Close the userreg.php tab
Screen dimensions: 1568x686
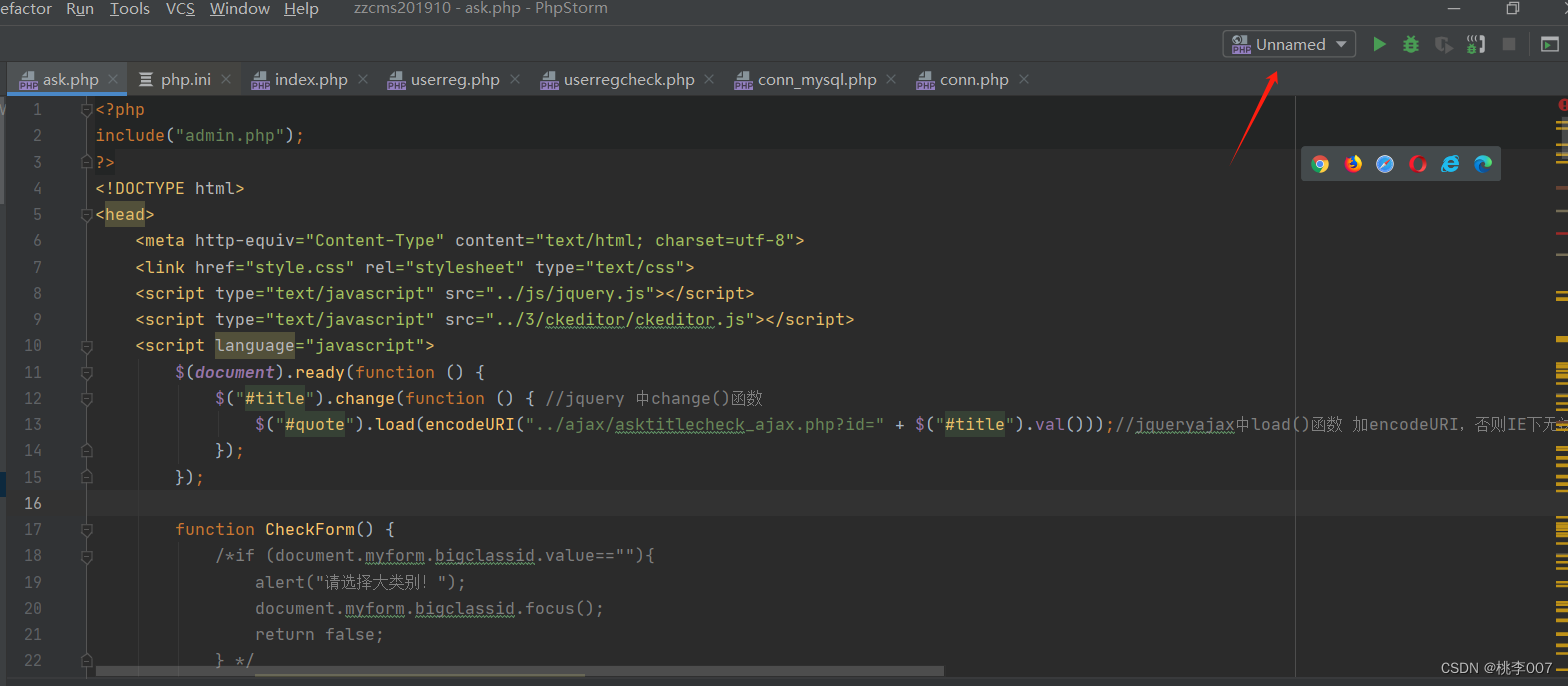pyautogui.click(x=514, y=79)
